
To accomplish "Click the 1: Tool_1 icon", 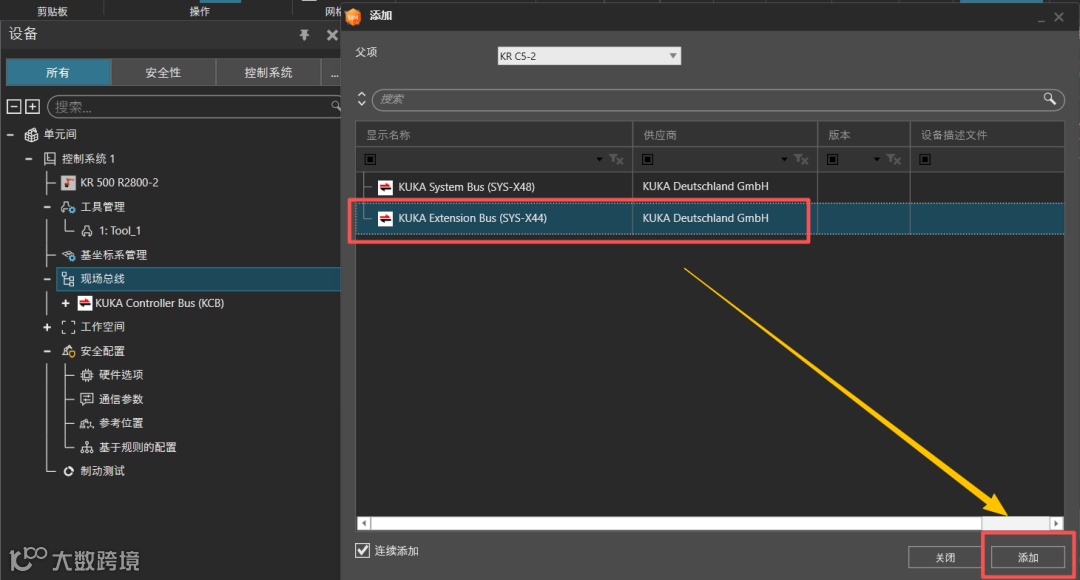I will click(87, 231).
